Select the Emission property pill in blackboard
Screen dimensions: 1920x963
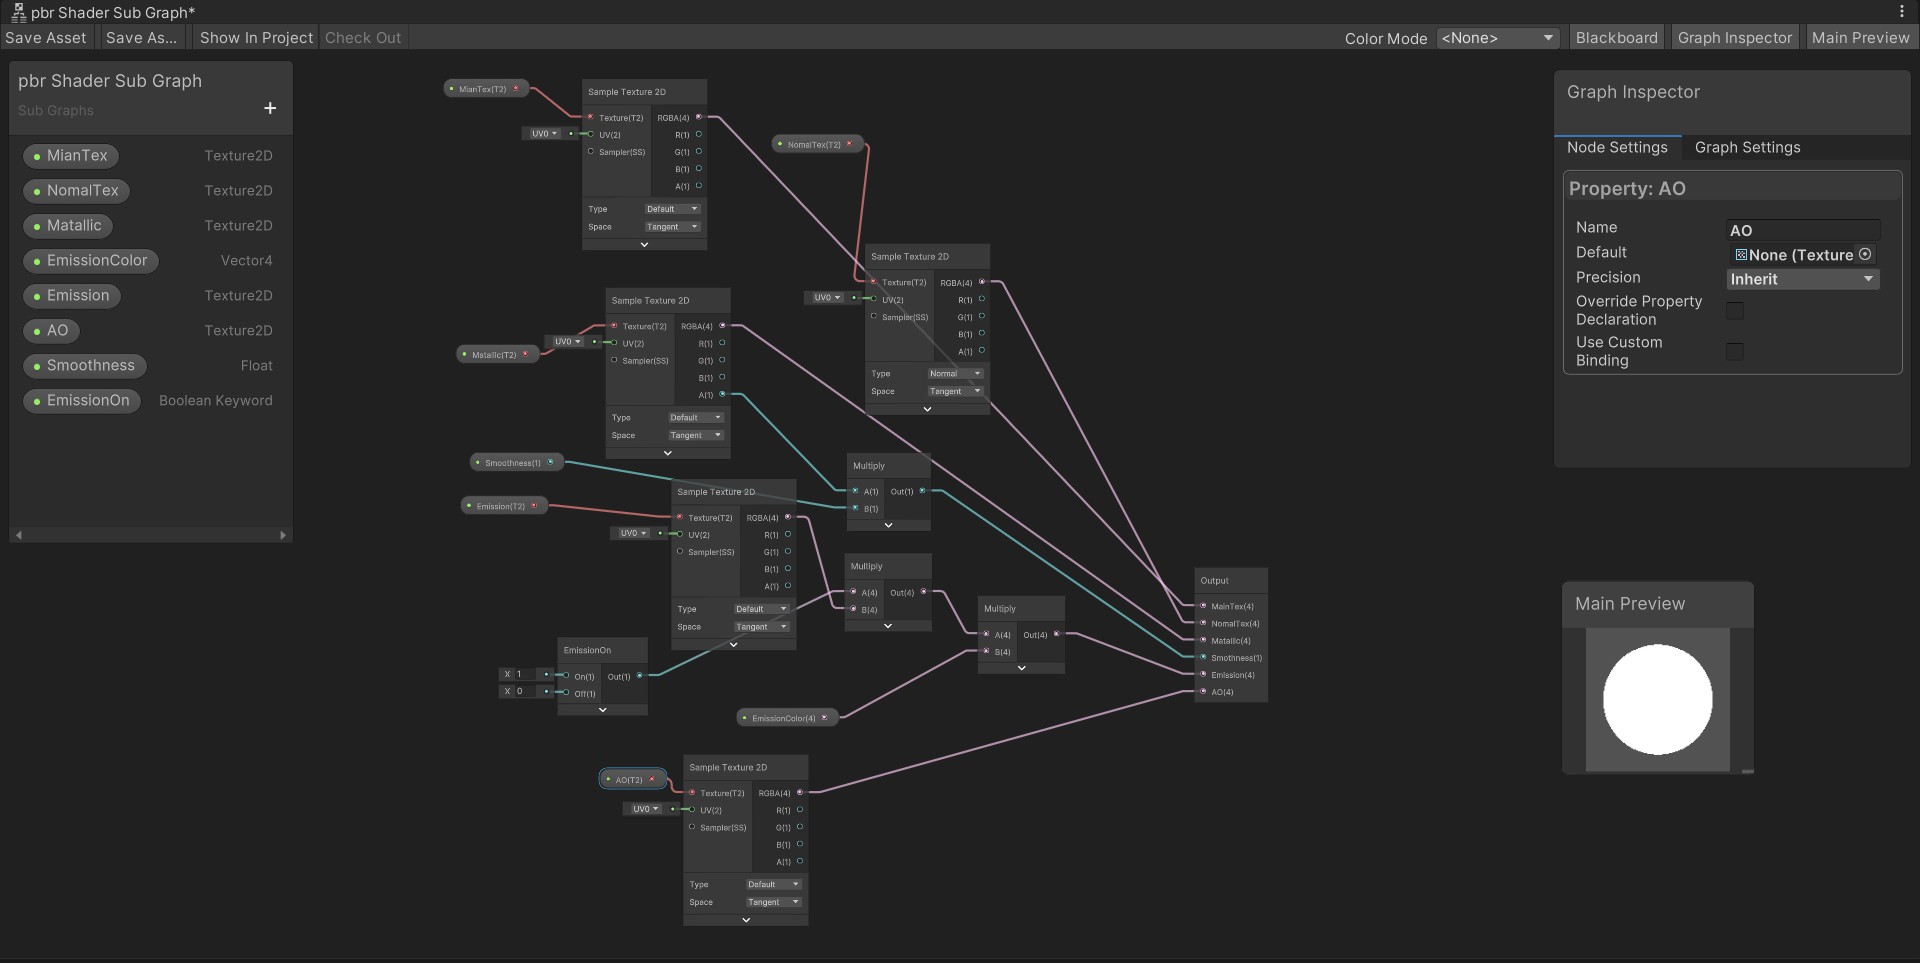pyautogui.click(x=71, y=296)
